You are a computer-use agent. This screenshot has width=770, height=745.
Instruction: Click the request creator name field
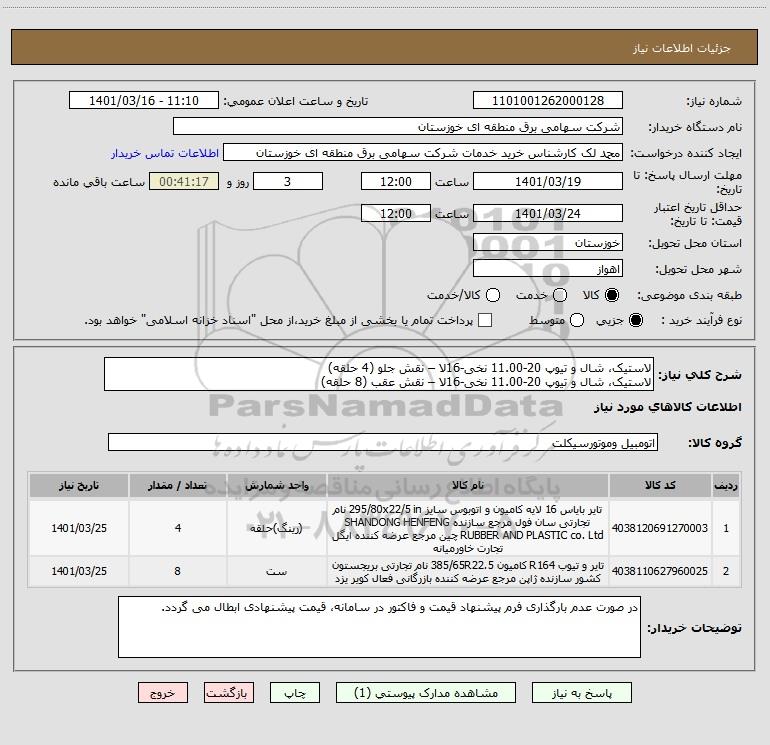coord(423,153)
